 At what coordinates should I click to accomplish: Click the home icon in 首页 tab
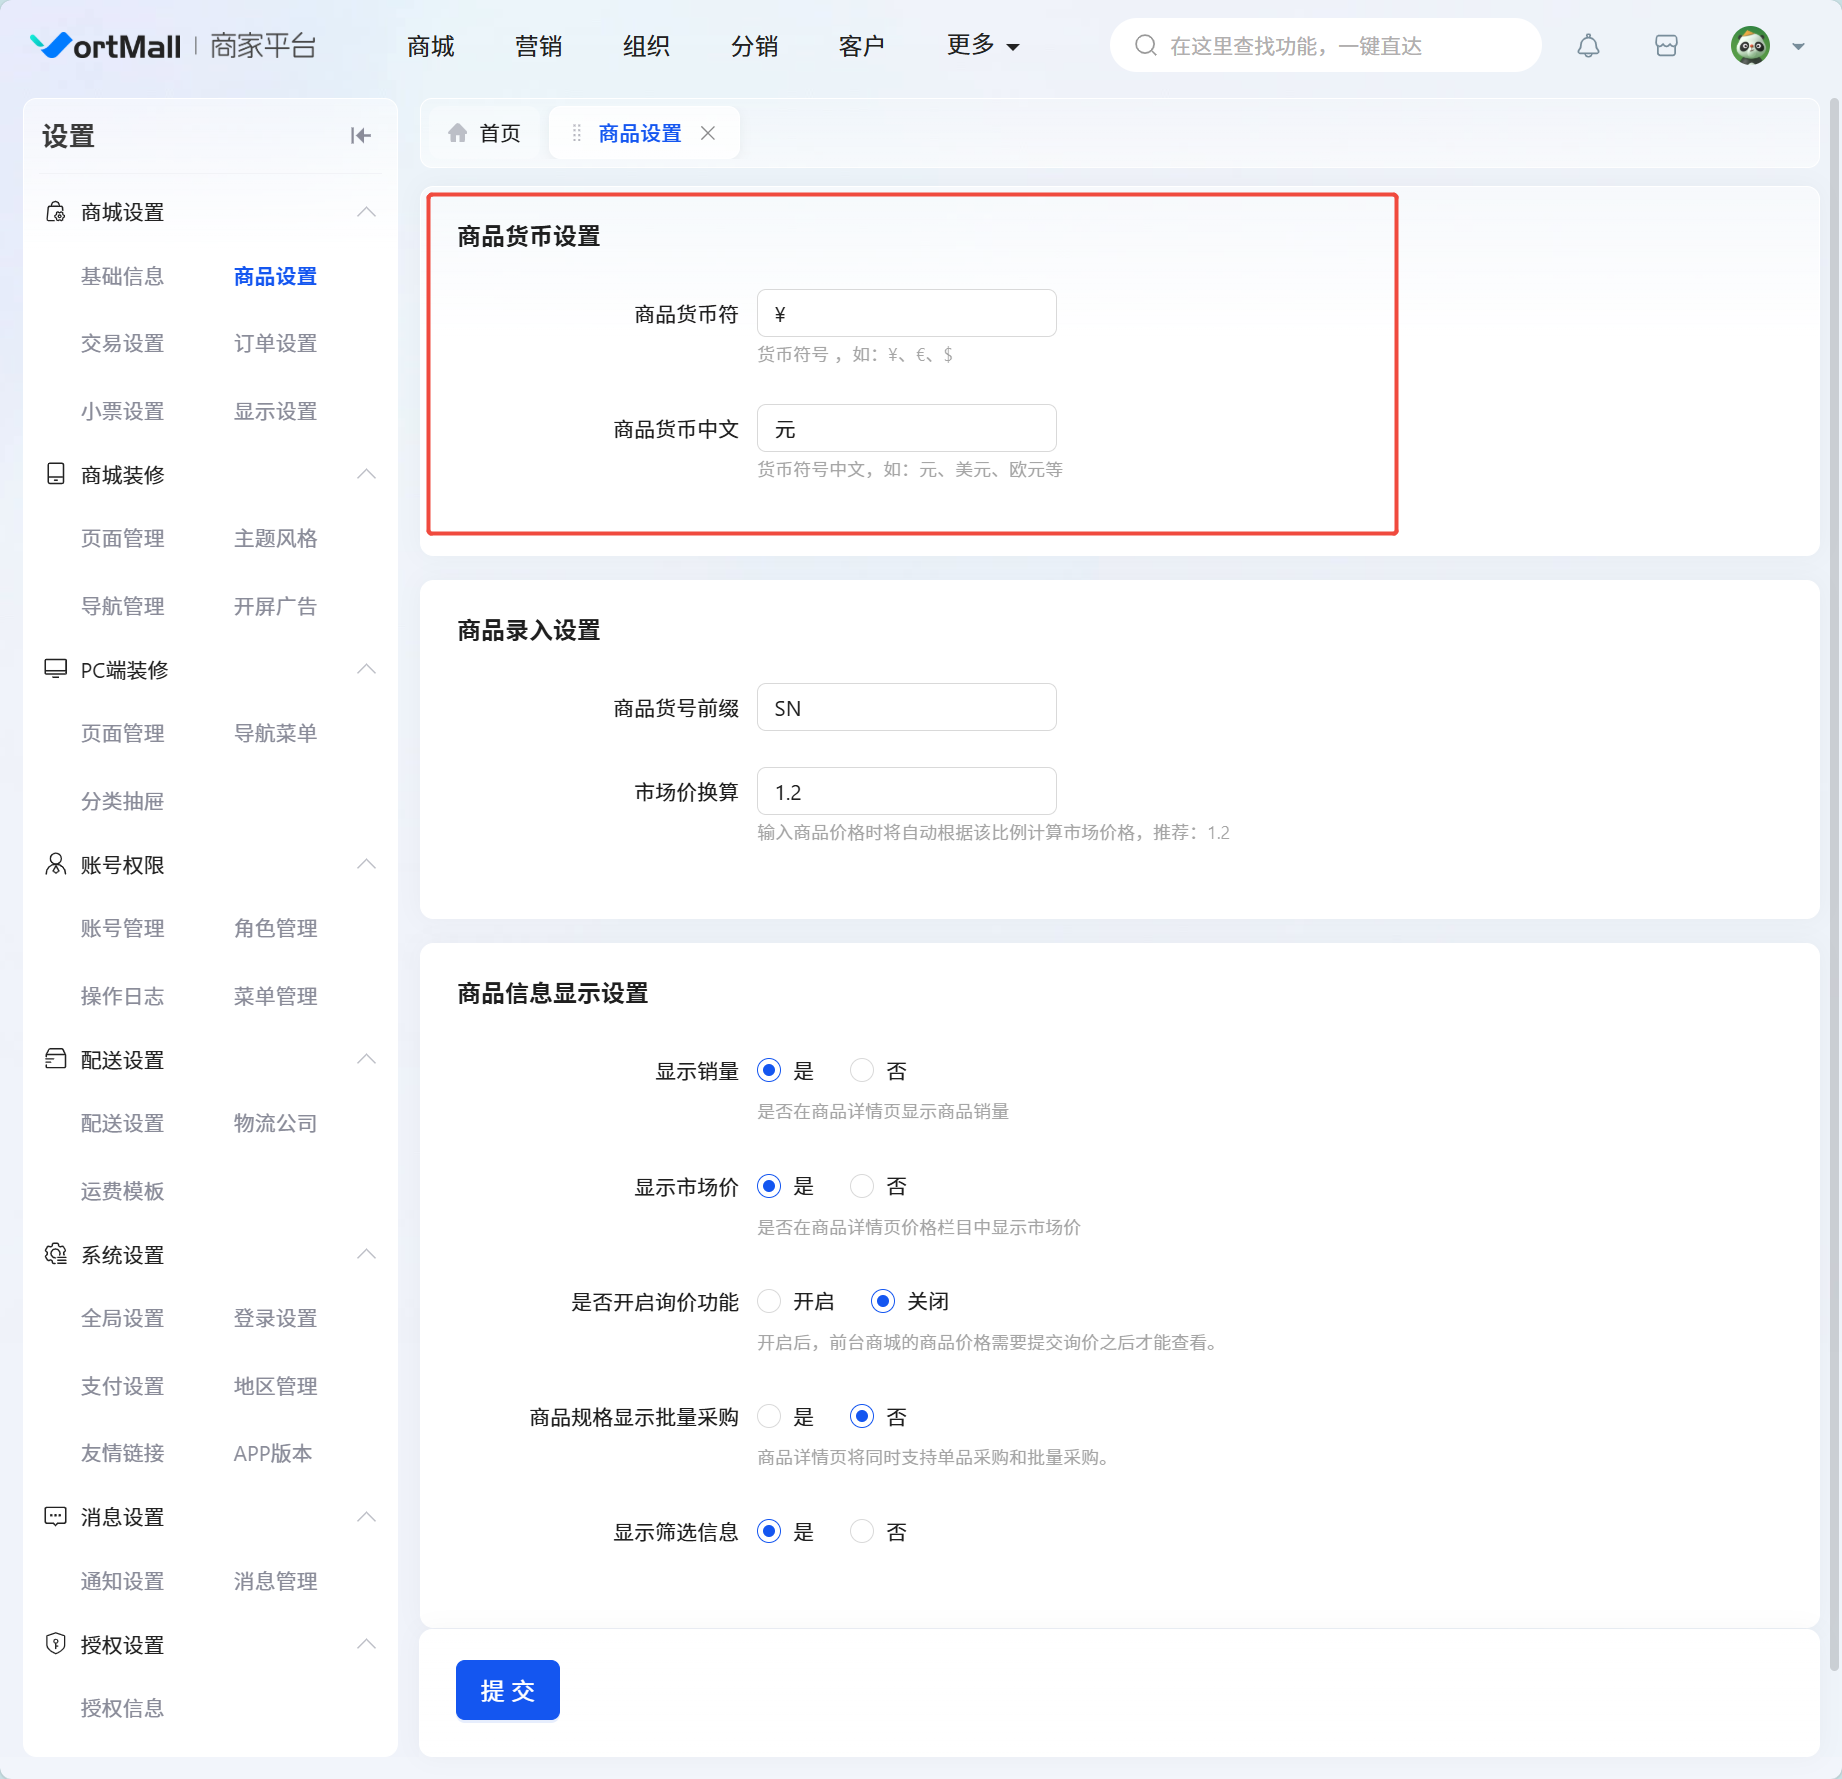pyautogui.click(x=458, y=133)
